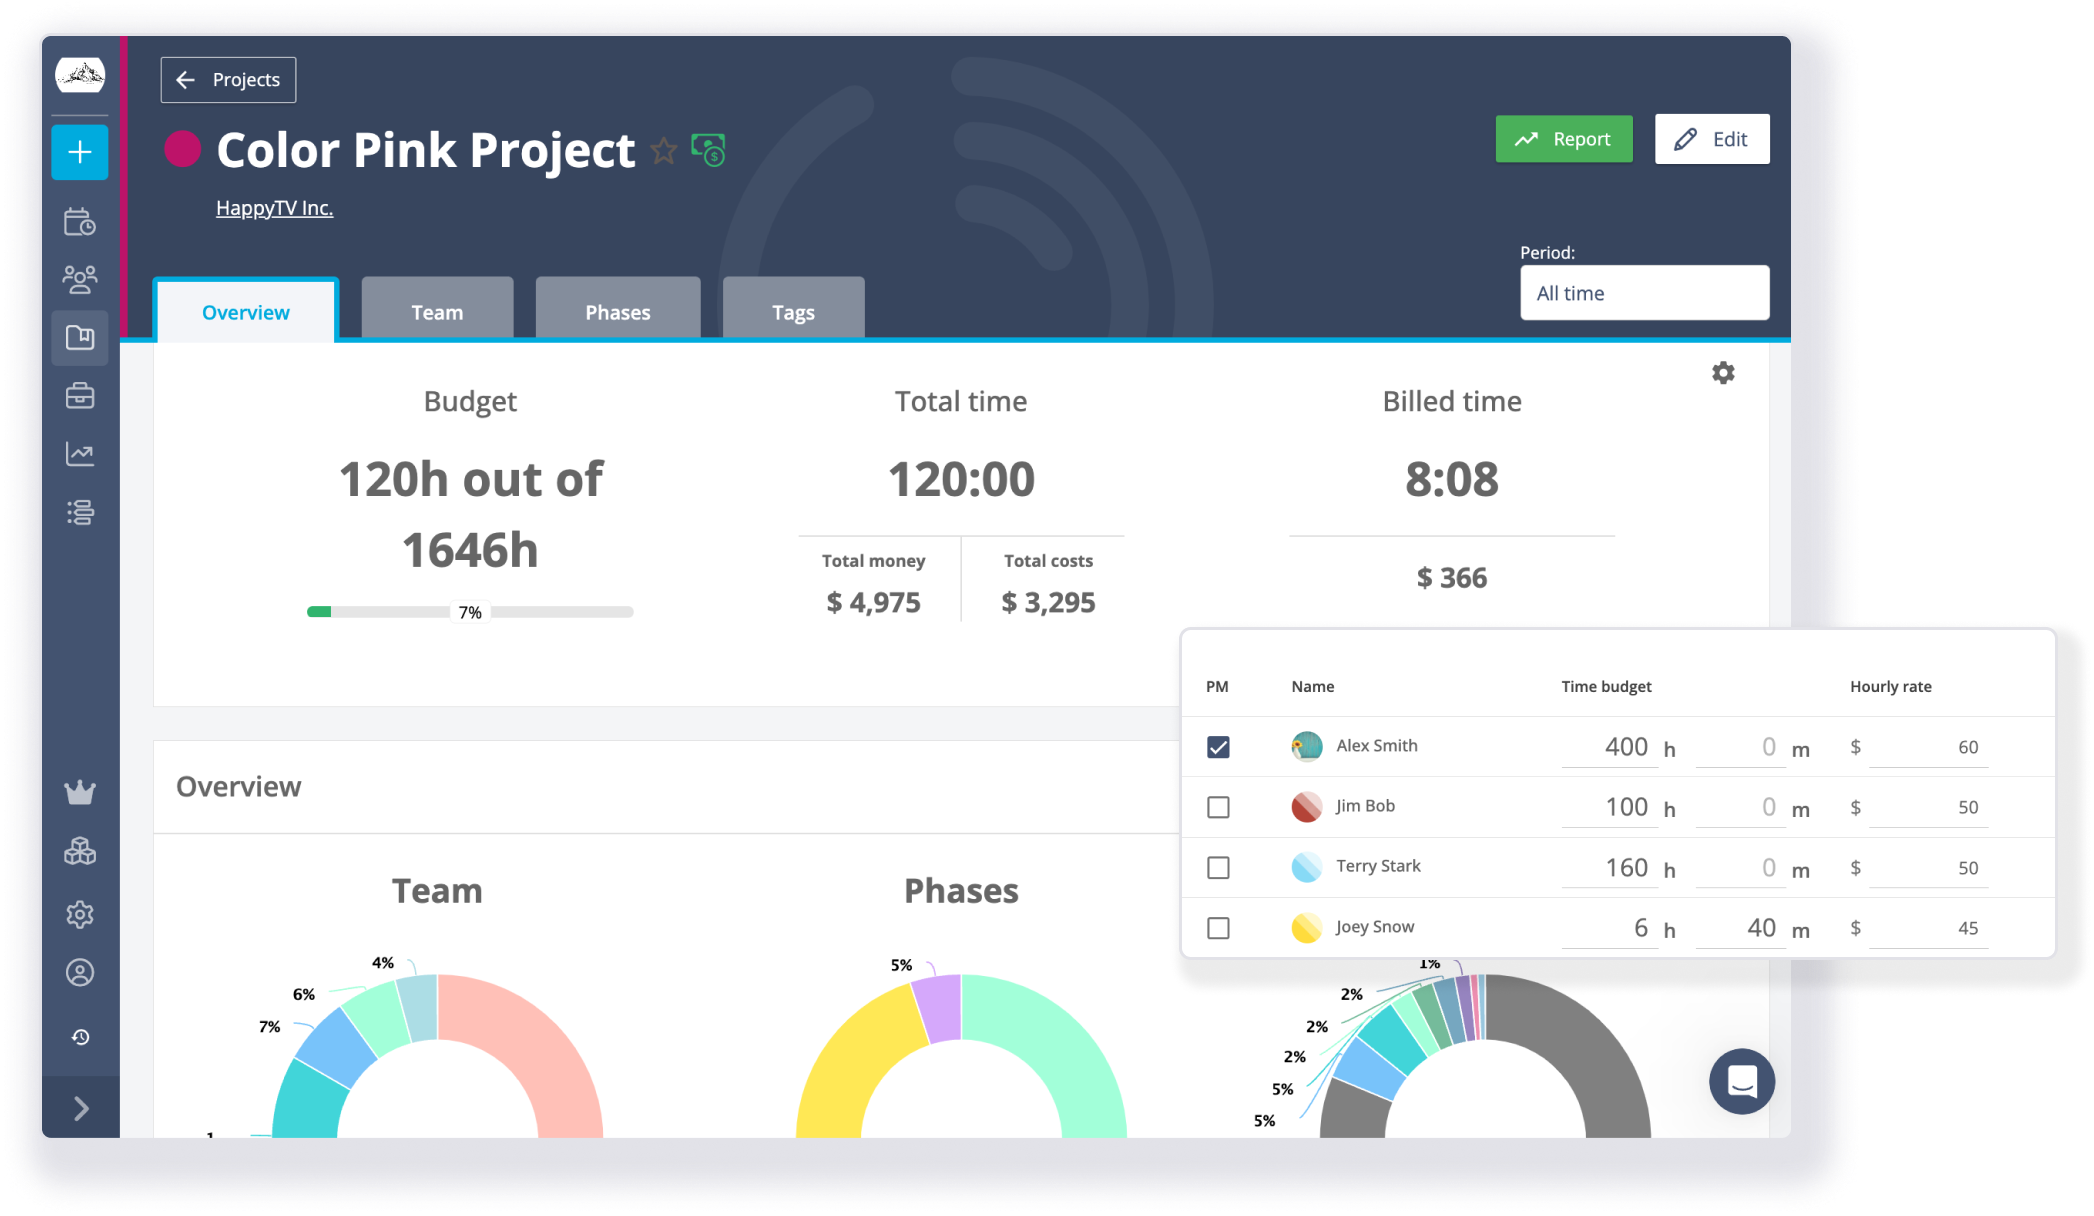Click the add new item icon
This screenshot has height=1216, width=2094.
pyautogui.click(x=80, y=152)
